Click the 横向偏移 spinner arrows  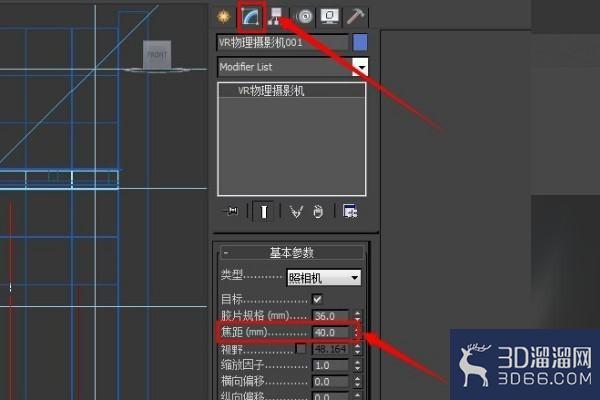coord(357,382)
